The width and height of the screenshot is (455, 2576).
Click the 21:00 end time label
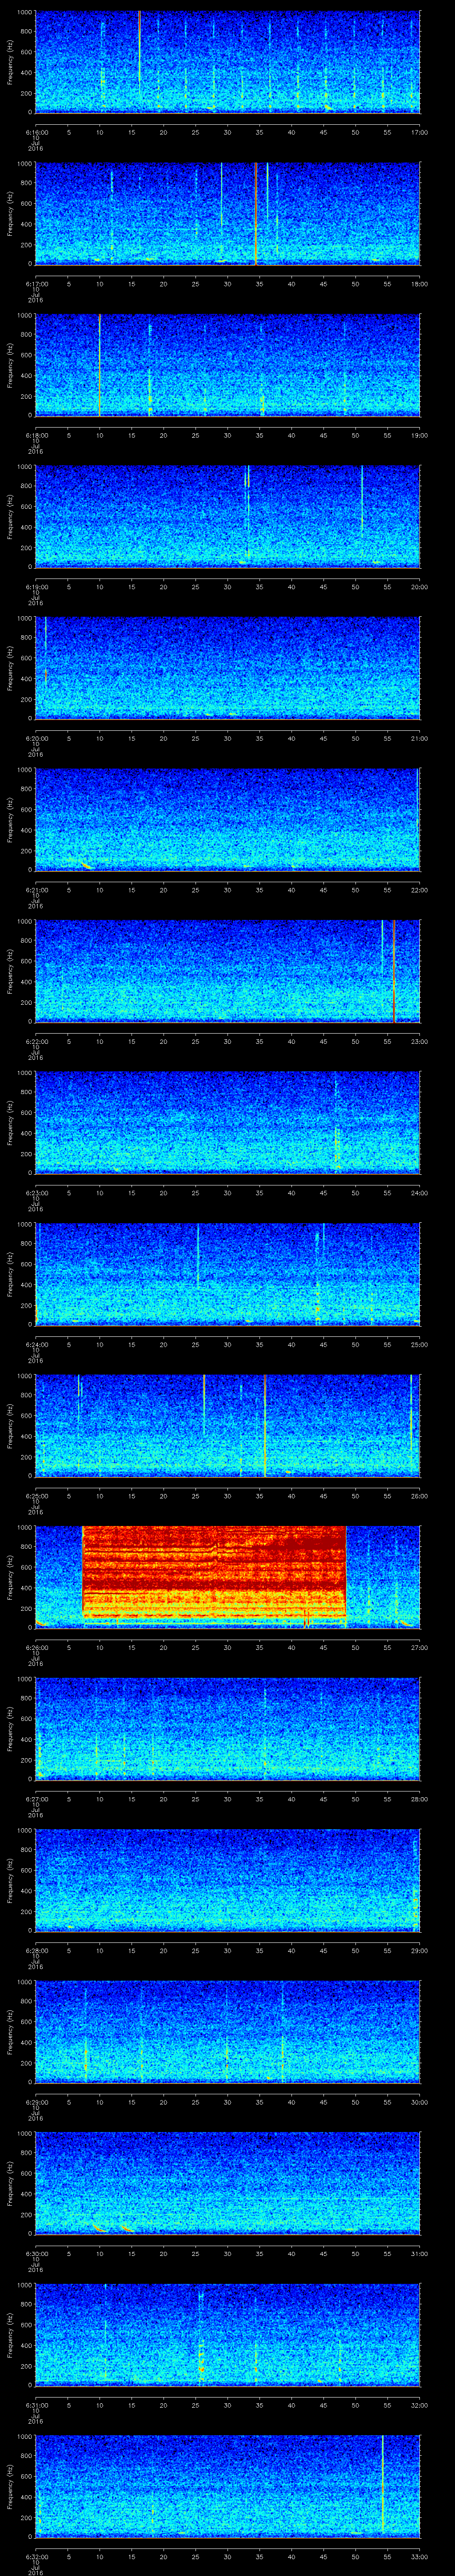coord(420,738)
